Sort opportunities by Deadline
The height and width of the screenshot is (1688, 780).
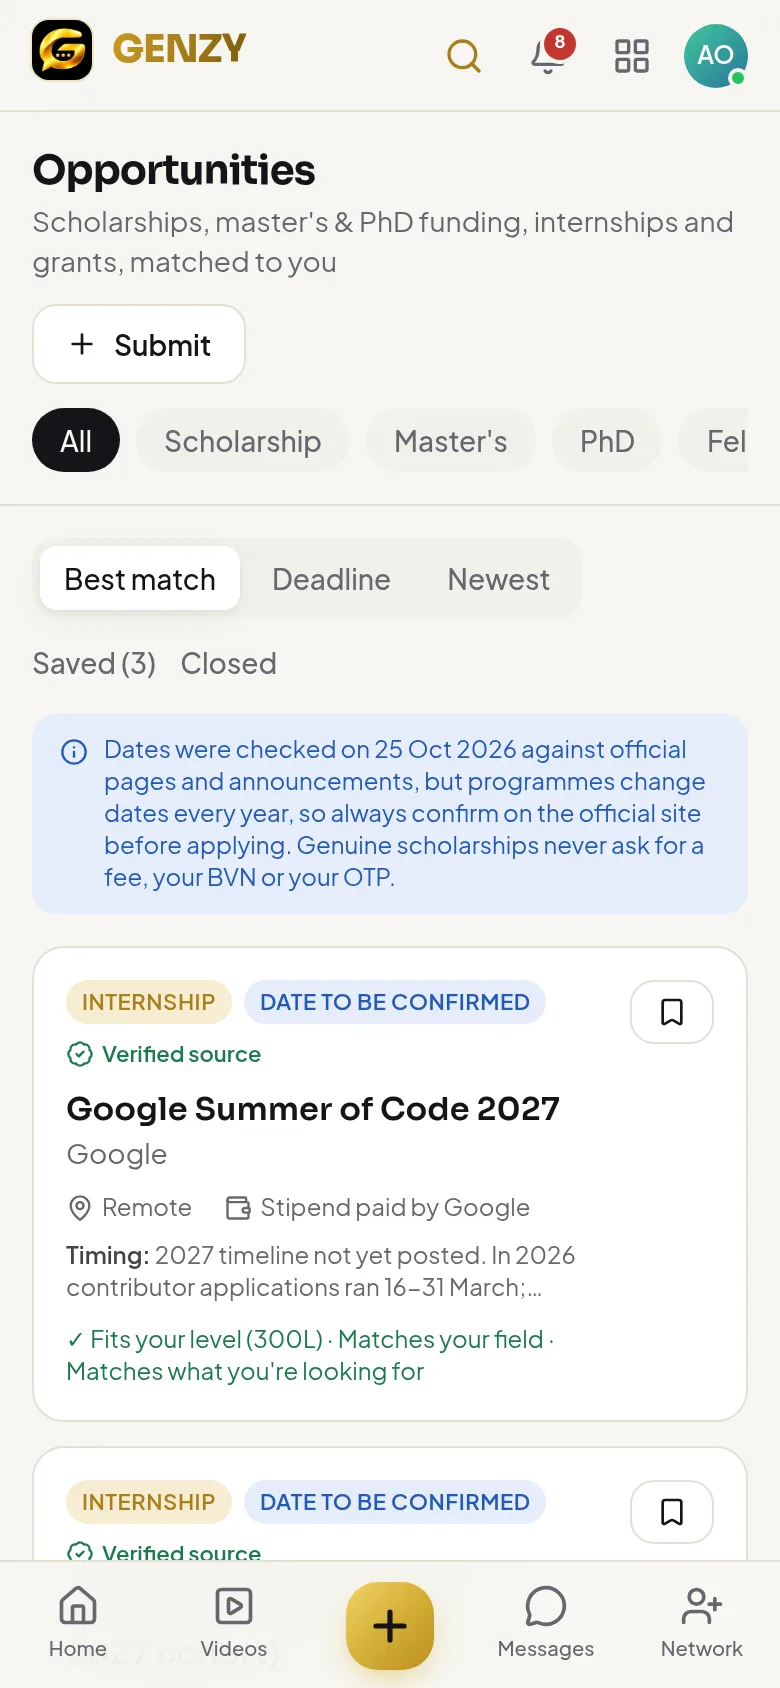click(x=331, y=579)
